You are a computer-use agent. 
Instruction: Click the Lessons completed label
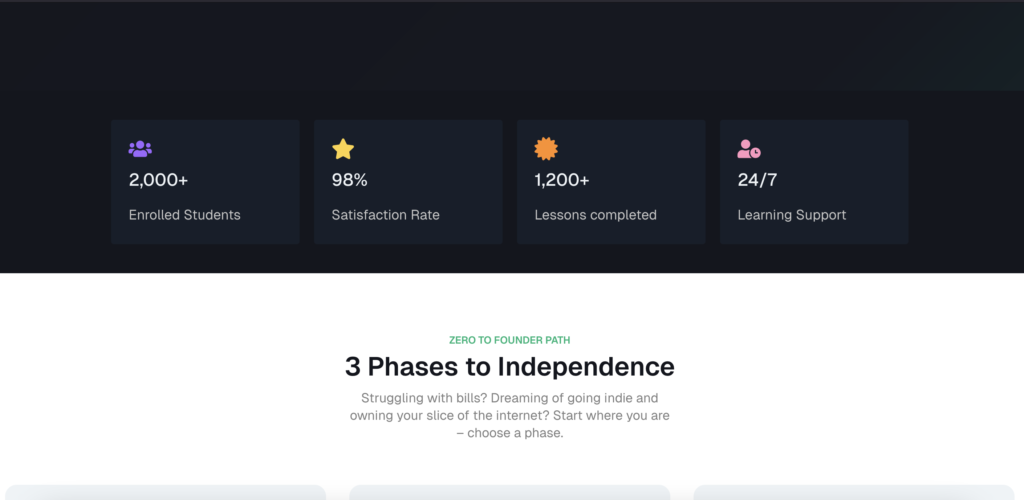pos(596,215)
